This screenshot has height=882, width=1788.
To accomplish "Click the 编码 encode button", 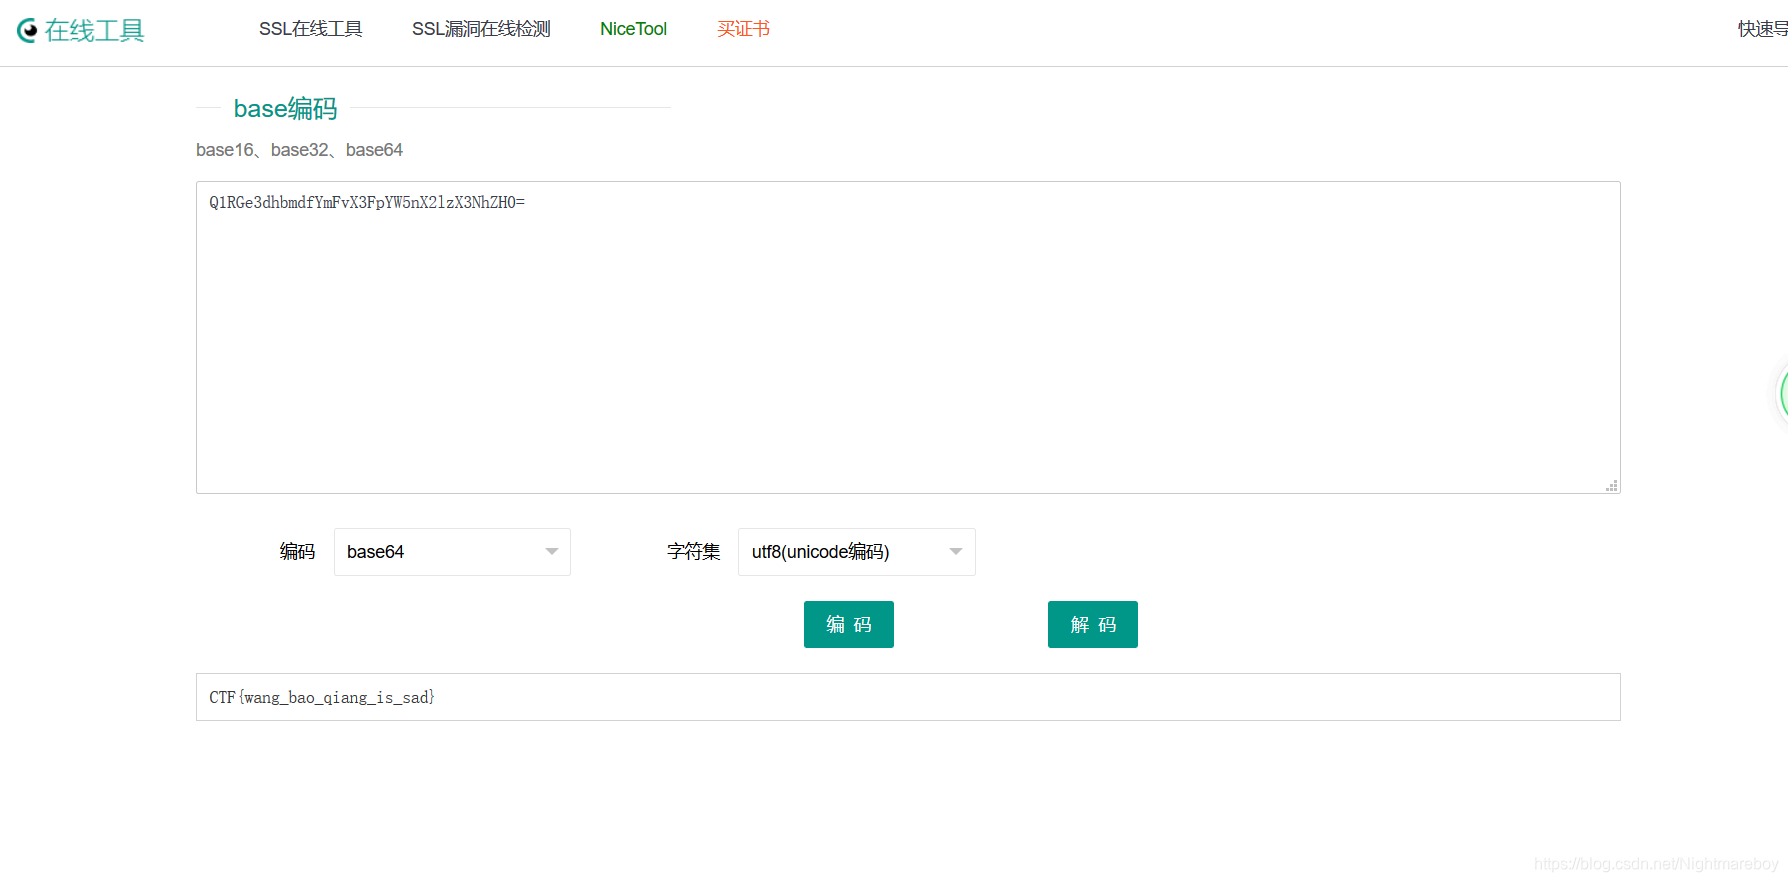I will [x=849, y=624].
